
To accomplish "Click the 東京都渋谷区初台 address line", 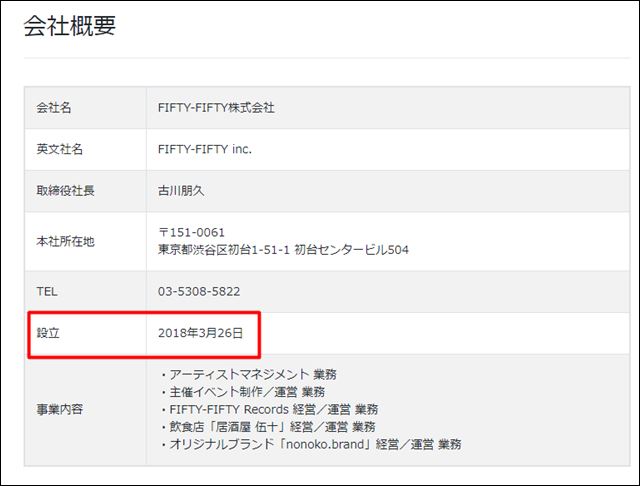I will pos(283,249).
